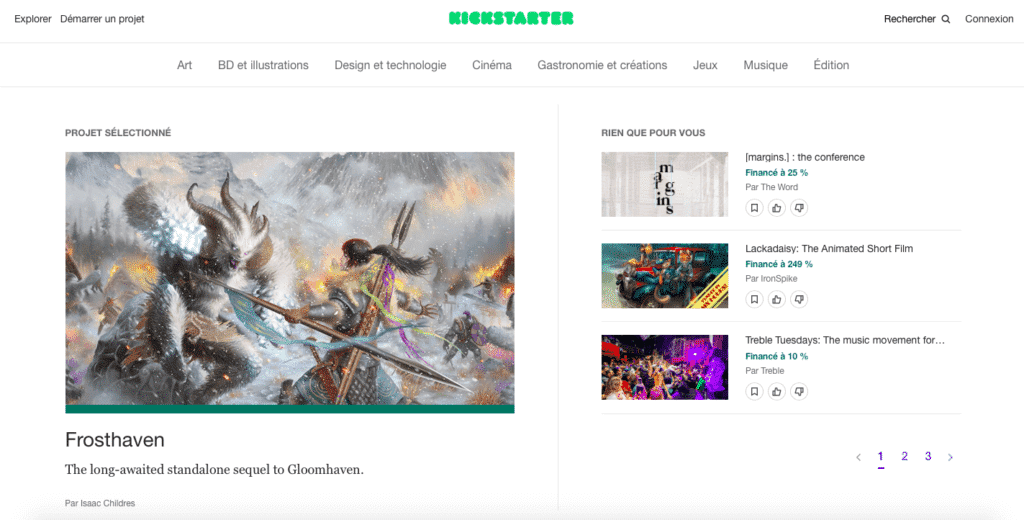1024x520 pixels.
Task: Thumbs down the Treble Tuesdays project
Action: (x=799, y=391)
